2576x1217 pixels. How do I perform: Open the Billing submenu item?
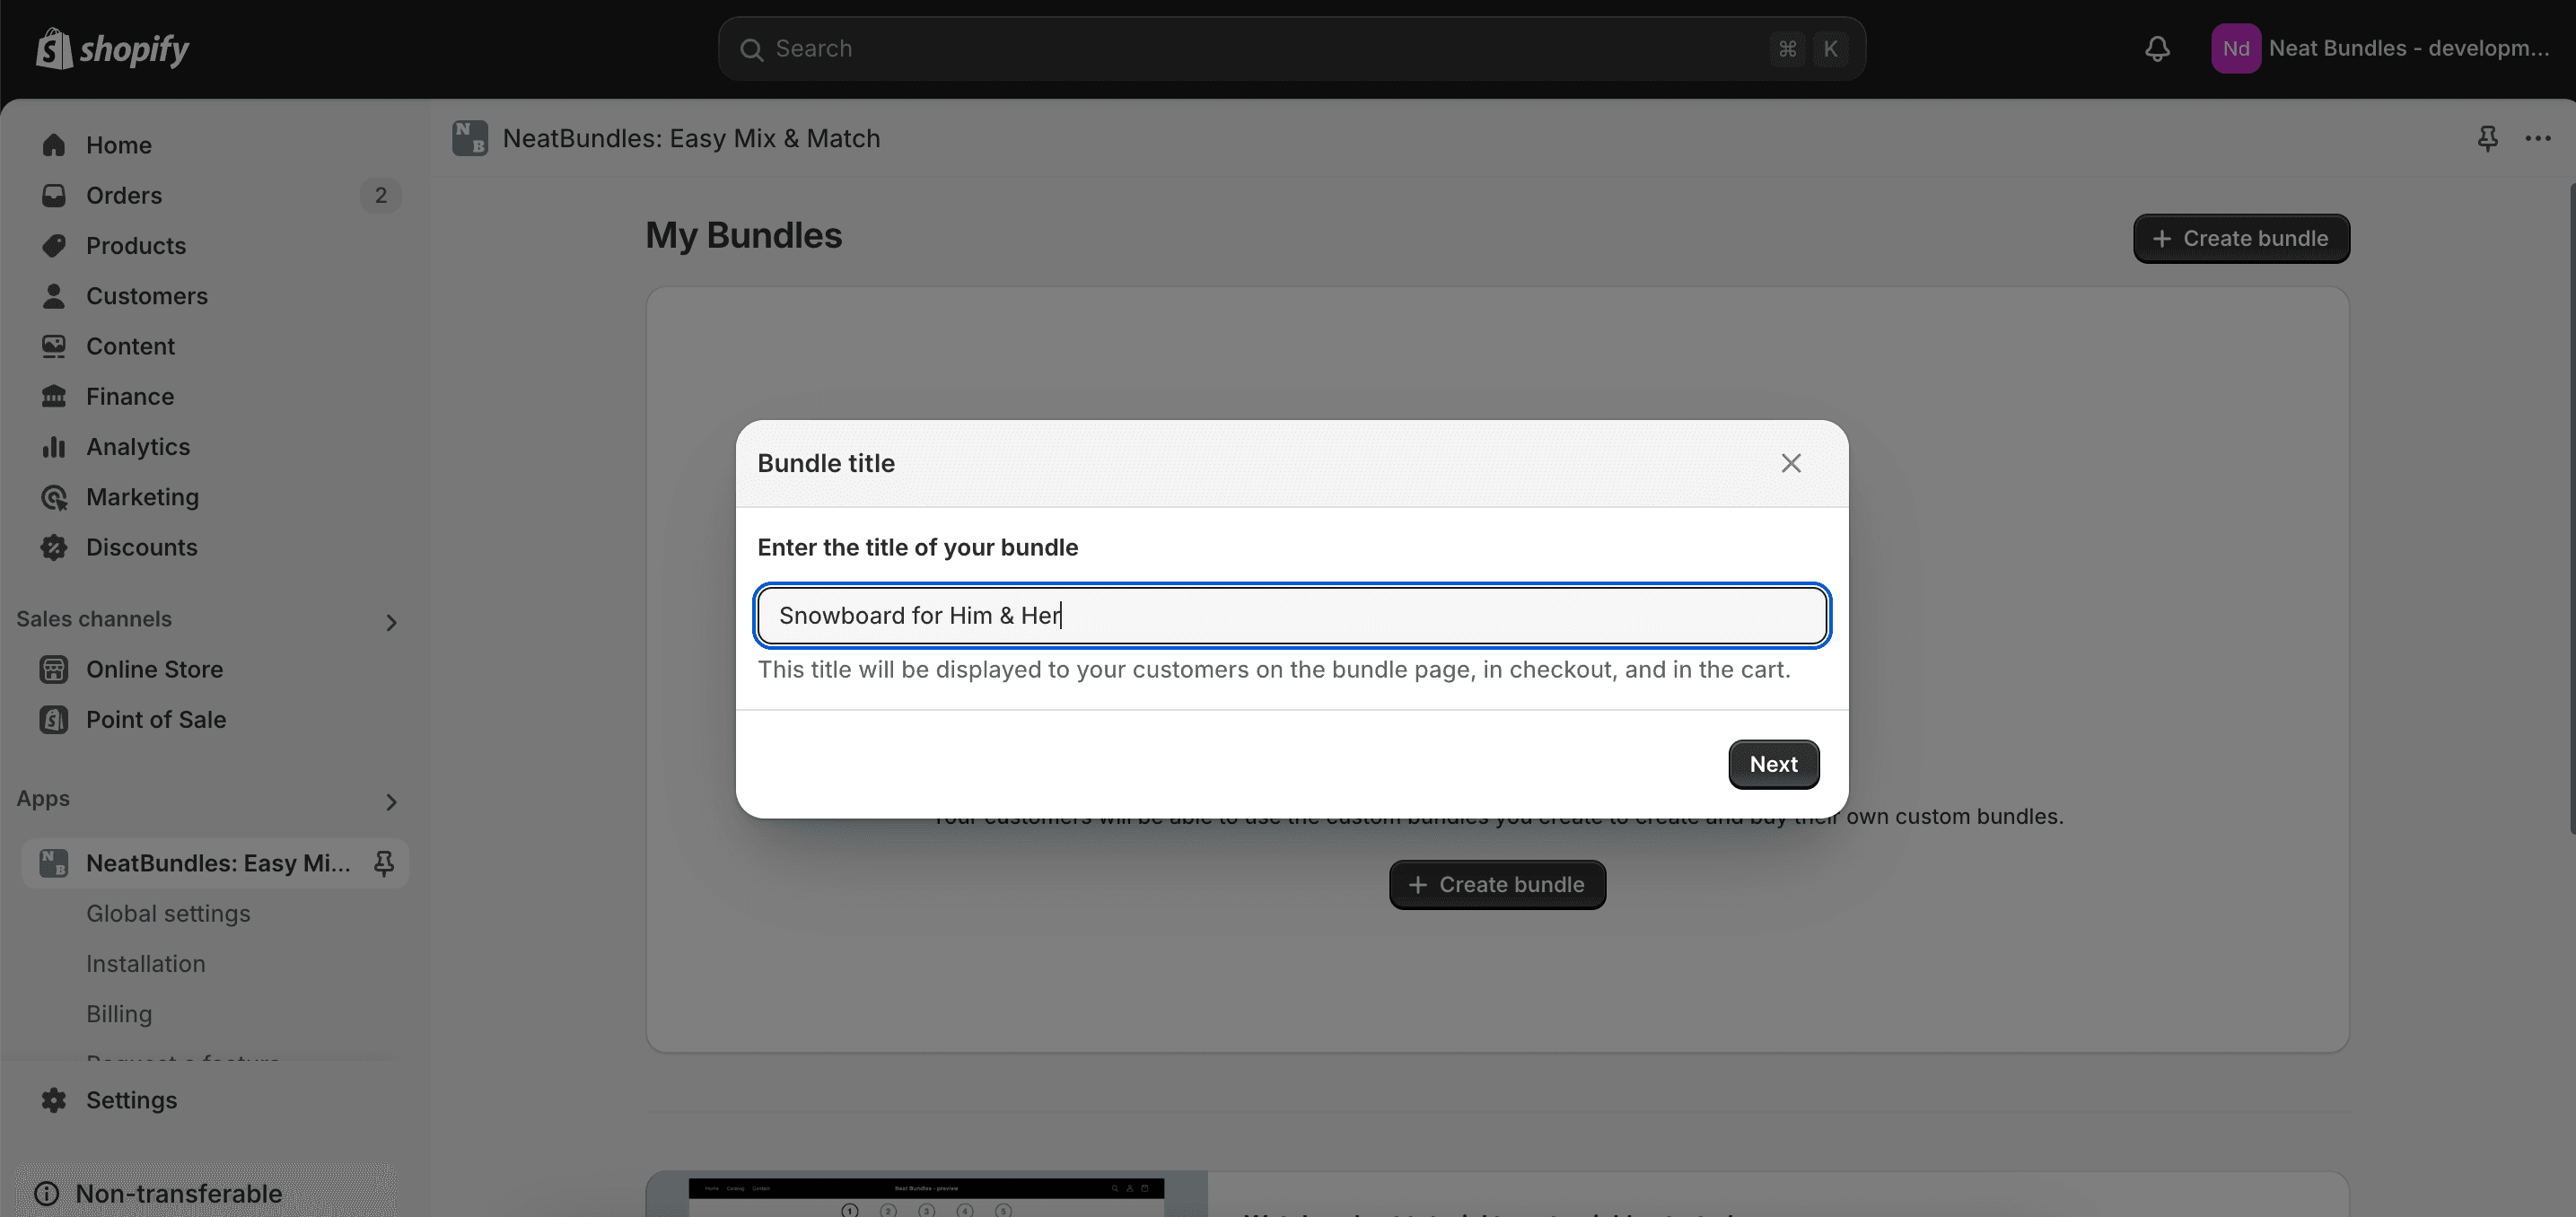(119, 1013)
